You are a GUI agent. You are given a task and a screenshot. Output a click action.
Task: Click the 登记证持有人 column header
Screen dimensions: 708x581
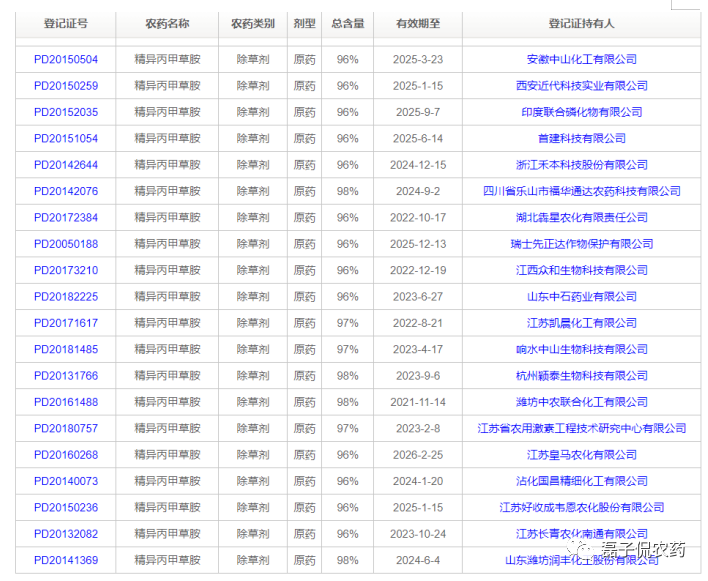[582, 24]
